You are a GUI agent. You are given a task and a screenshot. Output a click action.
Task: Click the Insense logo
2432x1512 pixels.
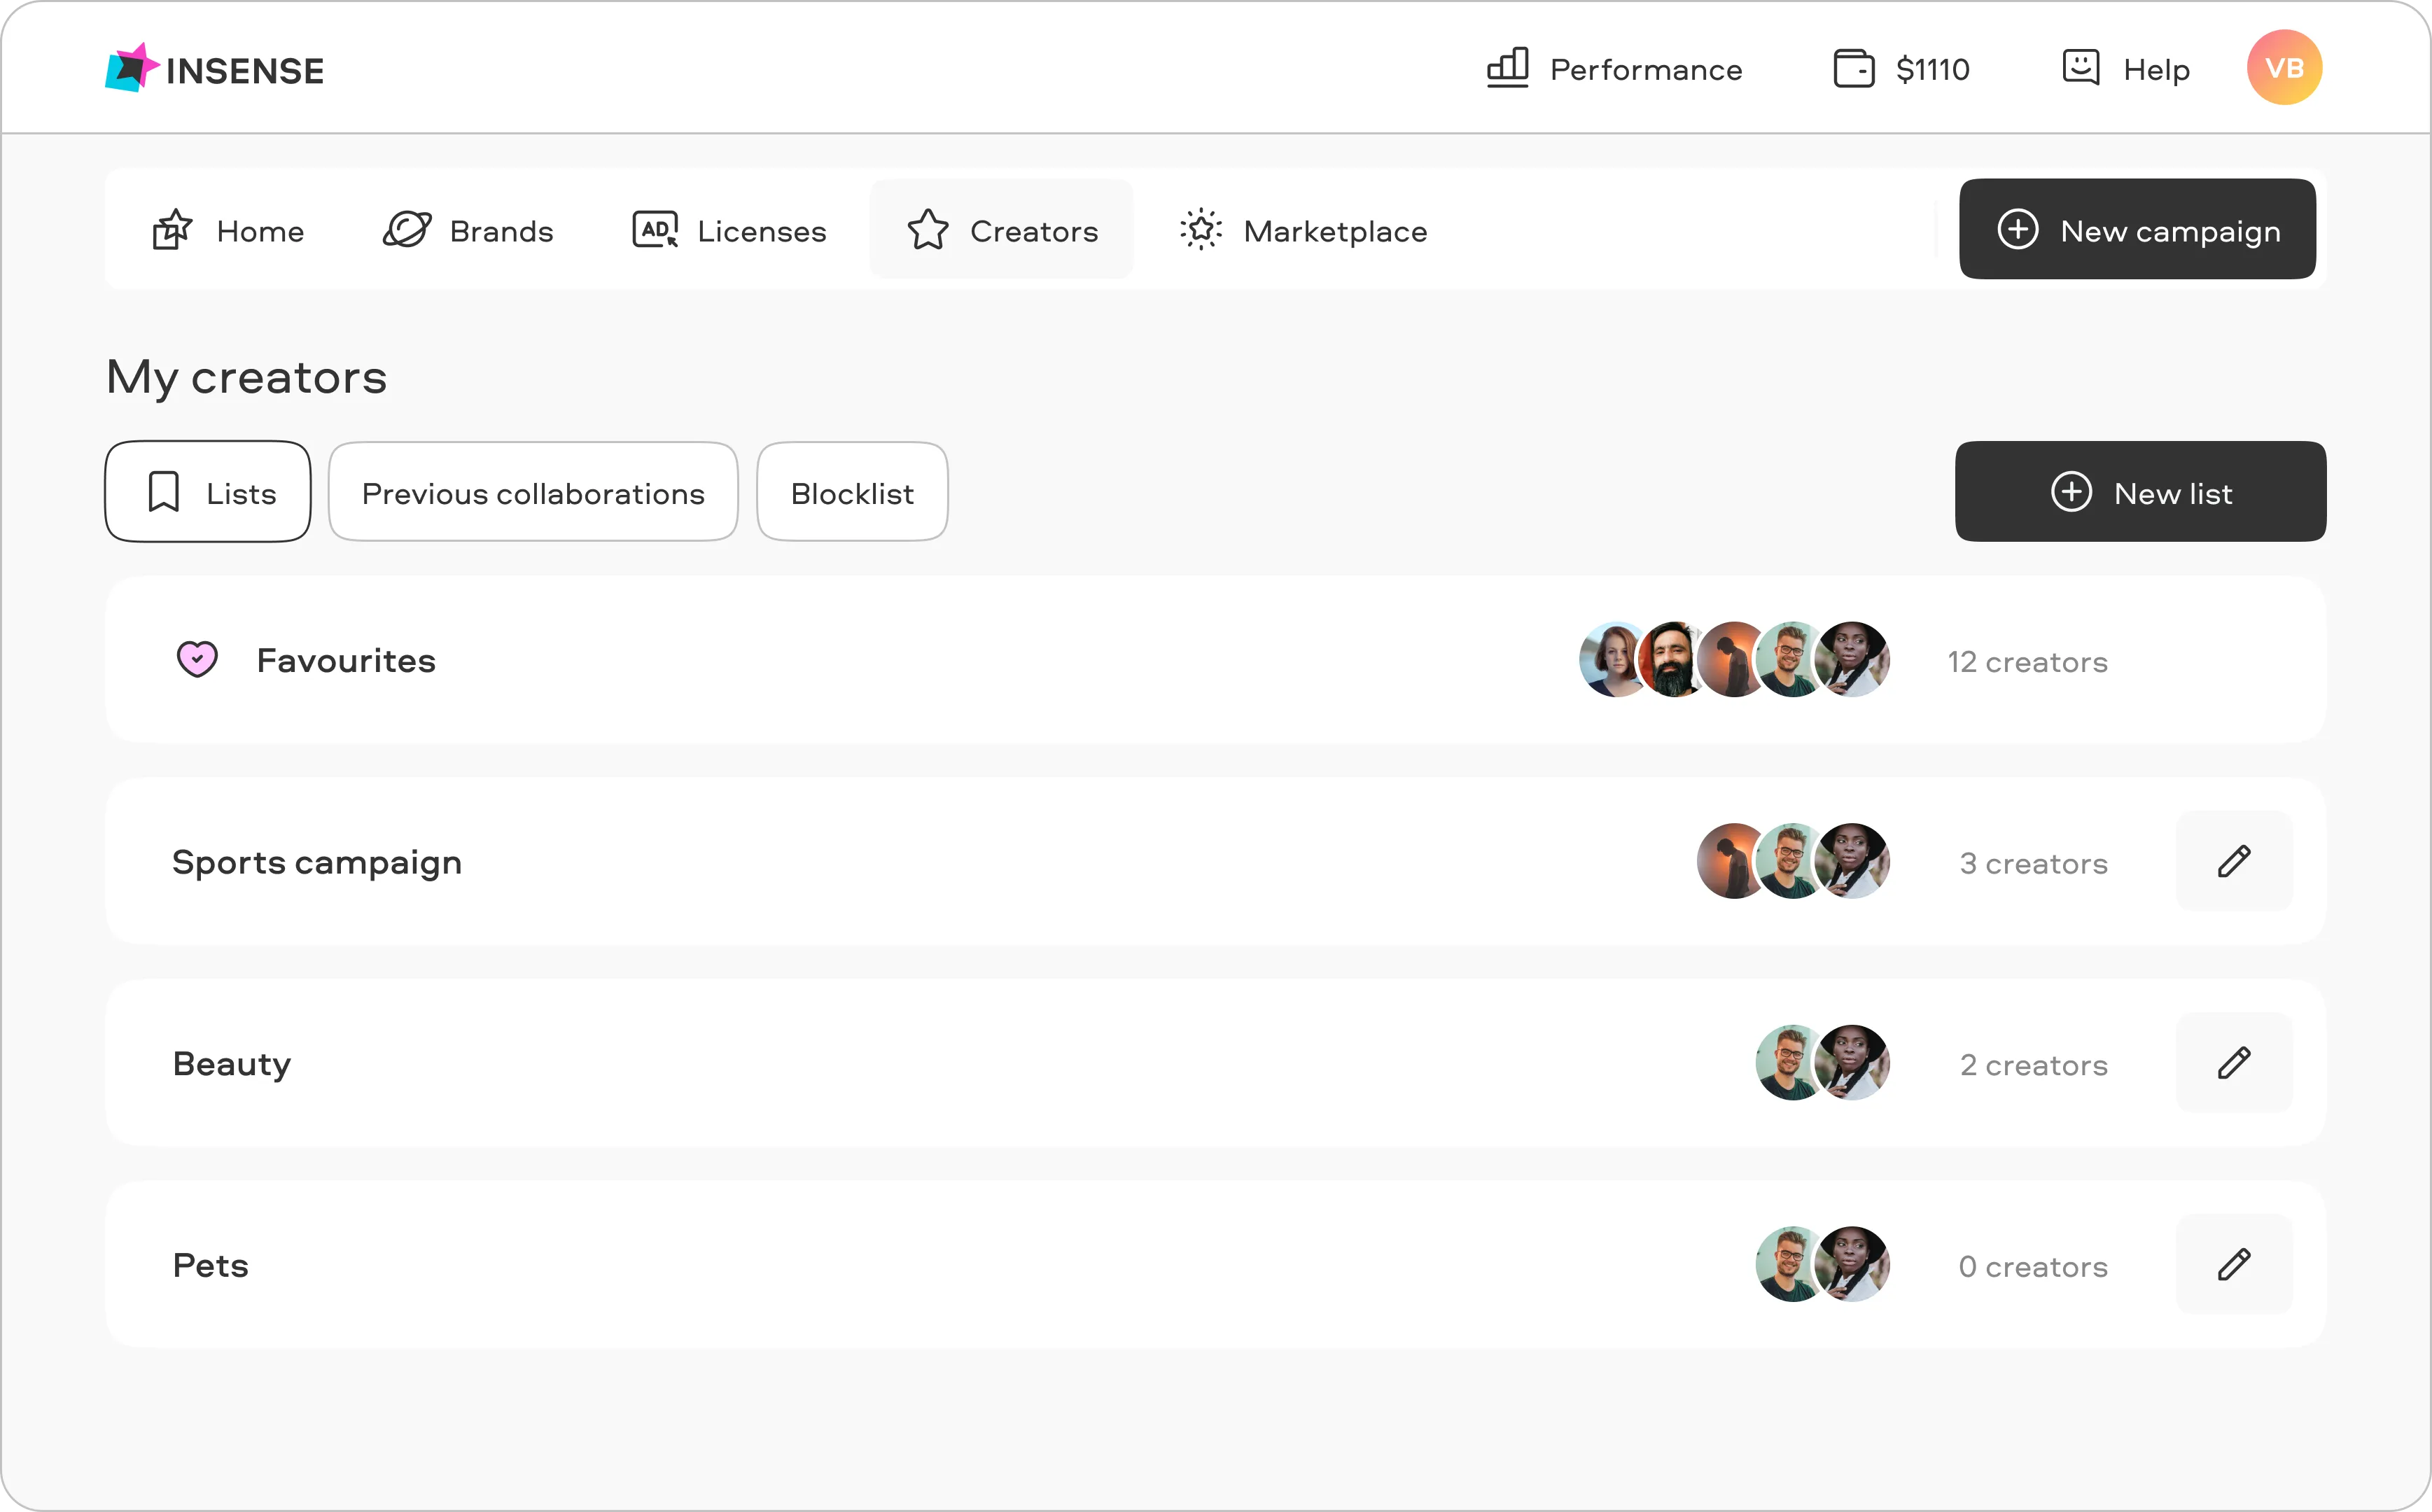tap(214, 68)
